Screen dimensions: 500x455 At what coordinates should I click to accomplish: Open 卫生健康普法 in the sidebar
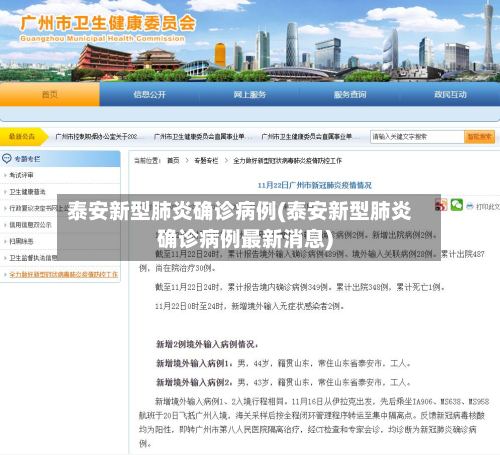(x=27, y=192)
